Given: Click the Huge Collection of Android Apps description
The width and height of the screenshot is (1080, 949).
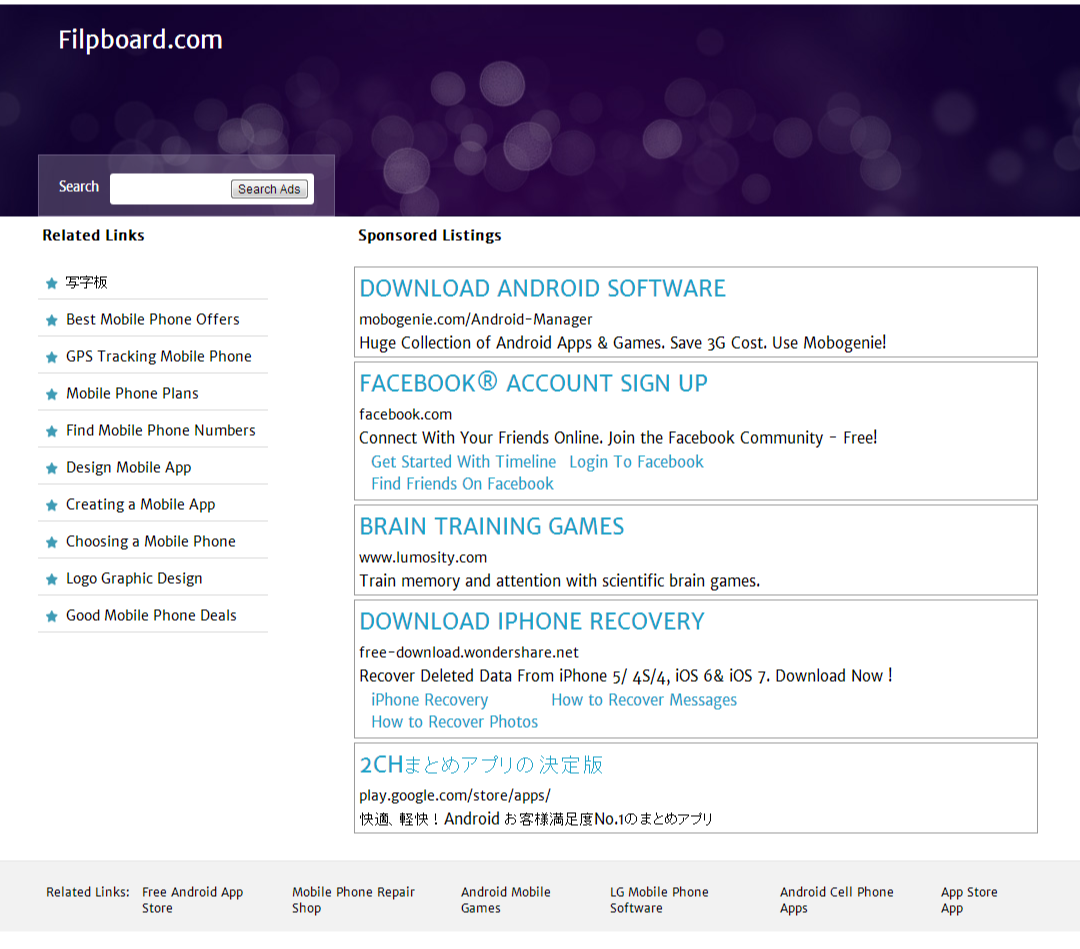Looking at the screenshot, I should point(623,343).
